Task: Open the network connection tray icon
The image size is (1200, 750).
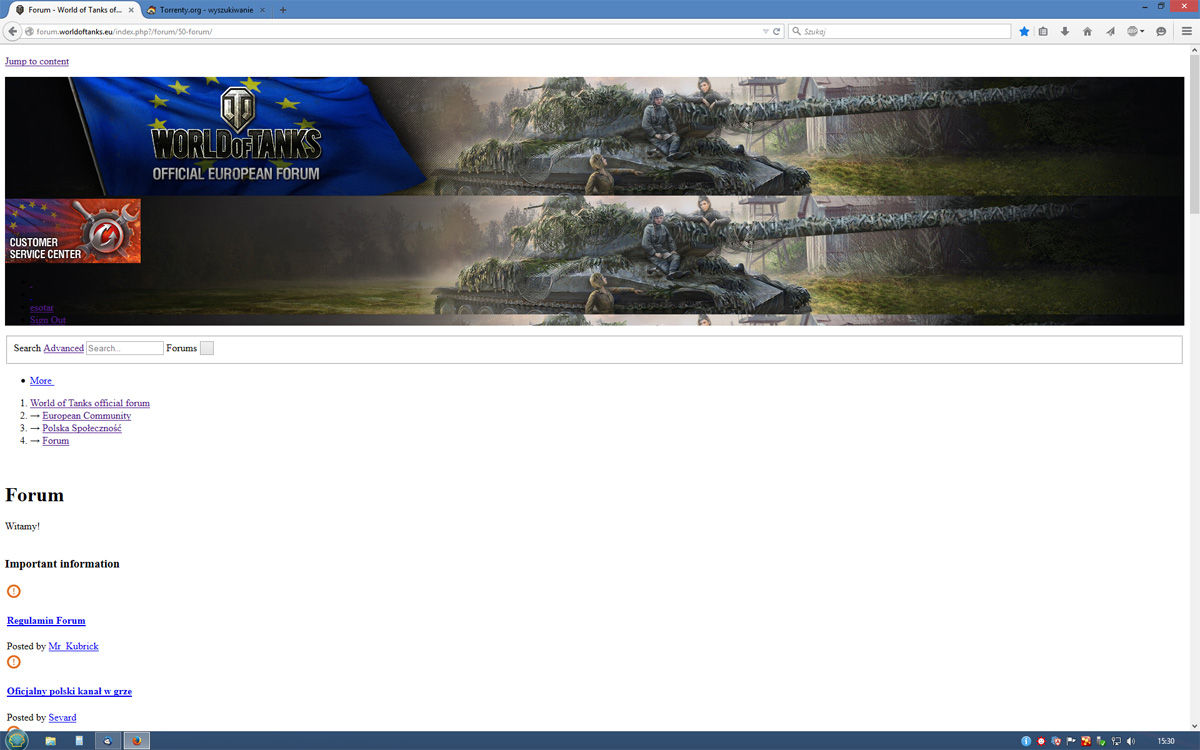Action: [1116, 741]
